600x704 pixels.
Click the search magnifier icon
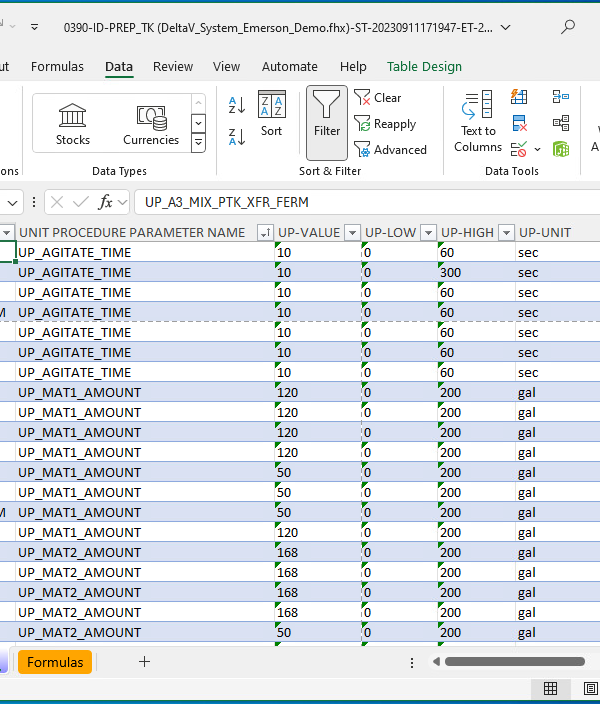(568, 27)
